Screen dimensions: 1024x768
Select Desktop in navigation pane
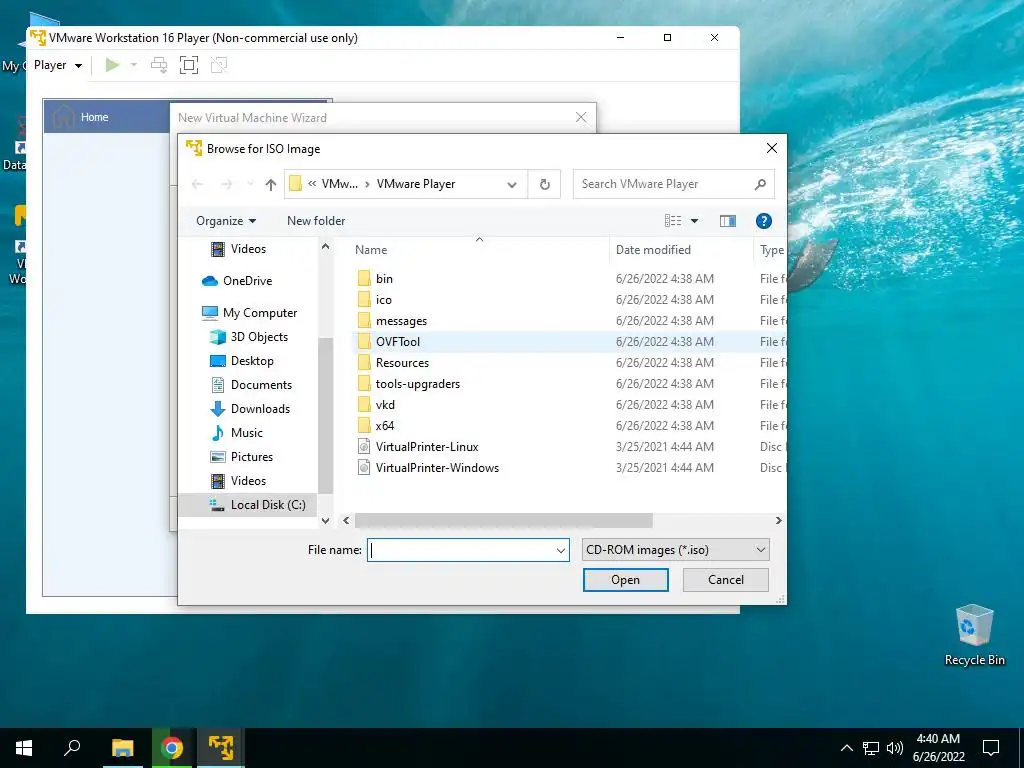click(x=251, y=361)
